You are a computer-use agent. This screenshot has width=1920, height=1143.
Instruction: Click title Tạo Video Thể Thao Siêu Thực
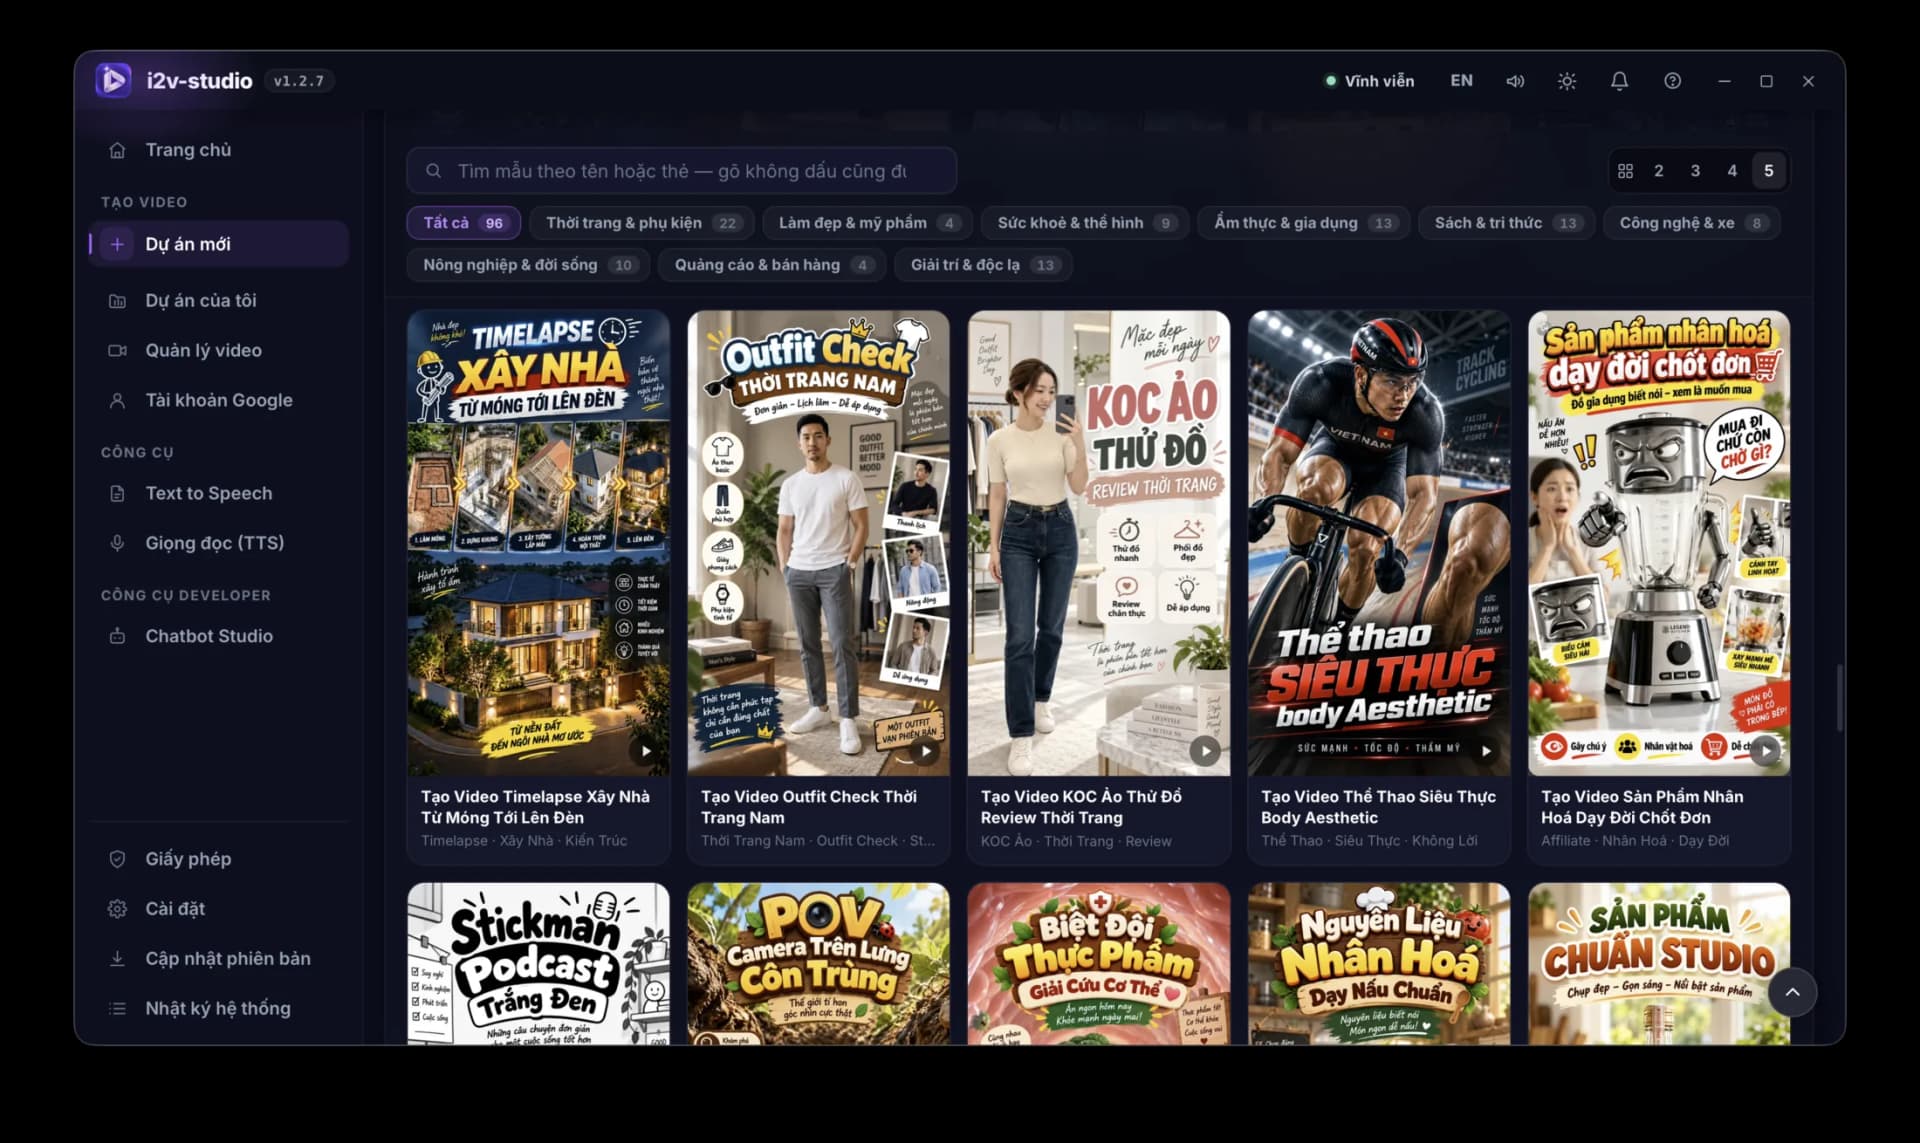point(1378,807)
